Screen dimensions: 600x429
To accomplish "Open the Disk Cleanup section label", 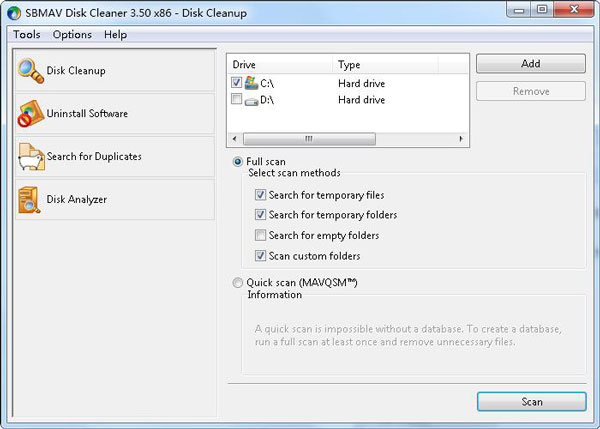I will click(x=76, y=71).
